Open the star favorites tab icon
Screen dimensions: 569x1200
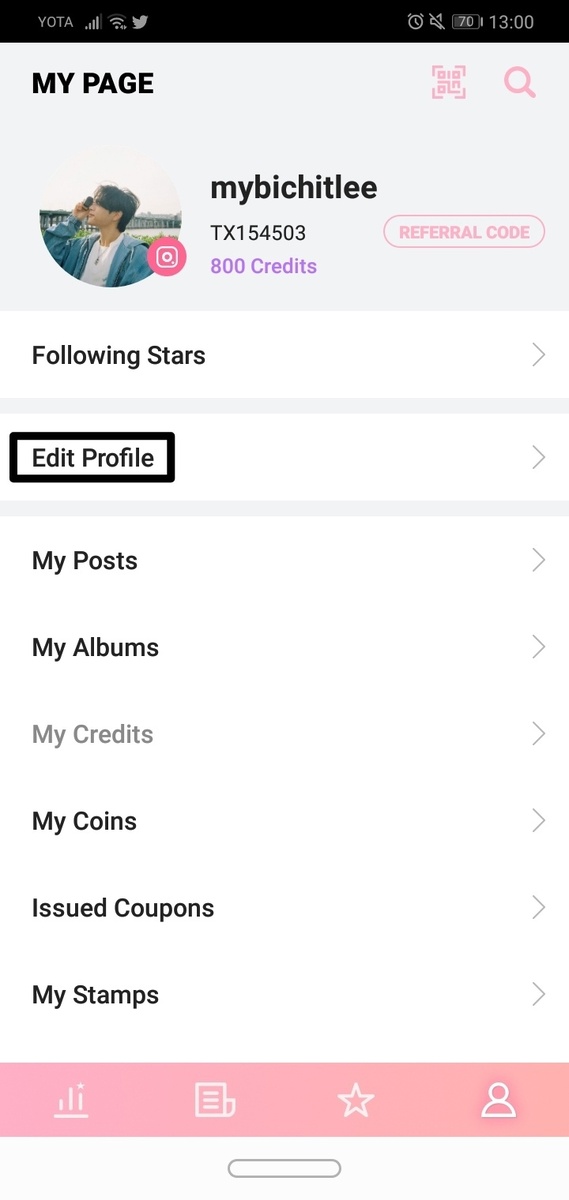click(x=356, y=1100)
